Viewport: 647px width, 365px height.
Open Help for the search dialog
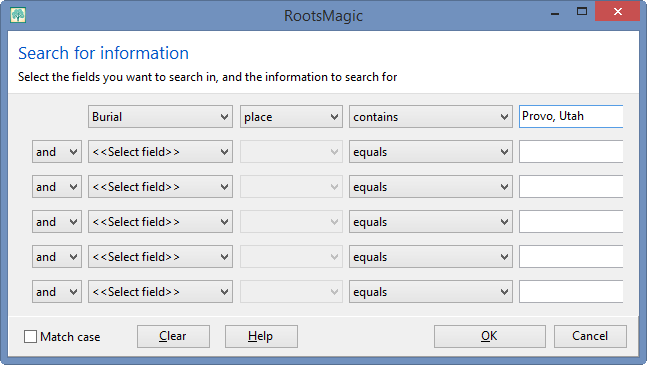click(261, 337)
